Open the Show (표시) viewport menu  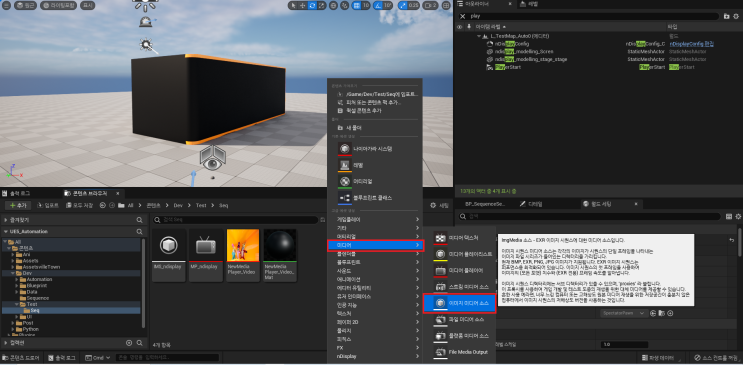pyautogui.click(x=88, y=5)
